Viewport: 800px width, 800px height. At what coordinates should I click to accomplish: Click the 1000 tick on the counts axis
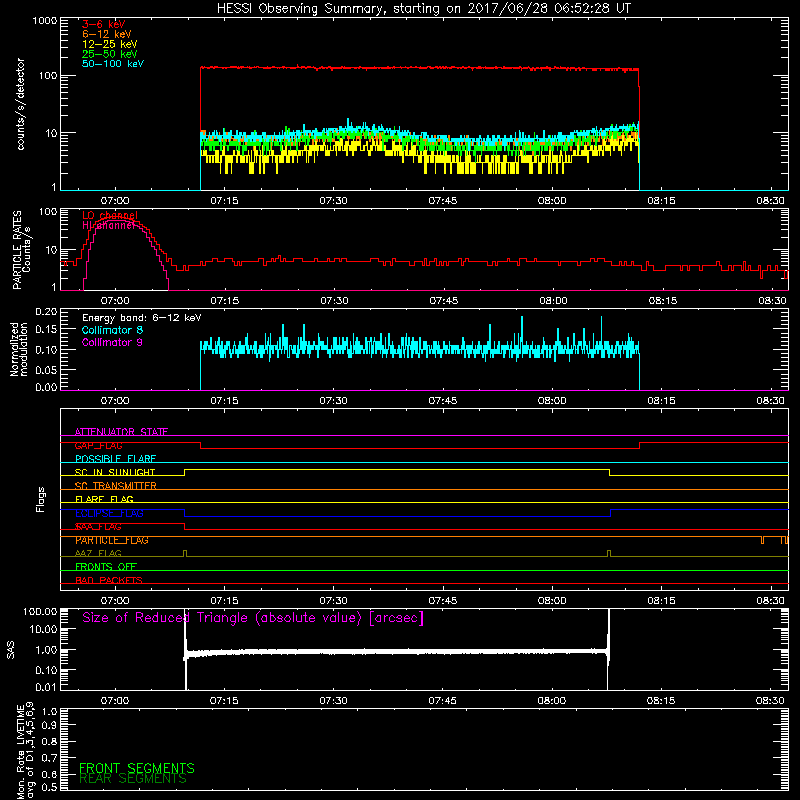44,21
